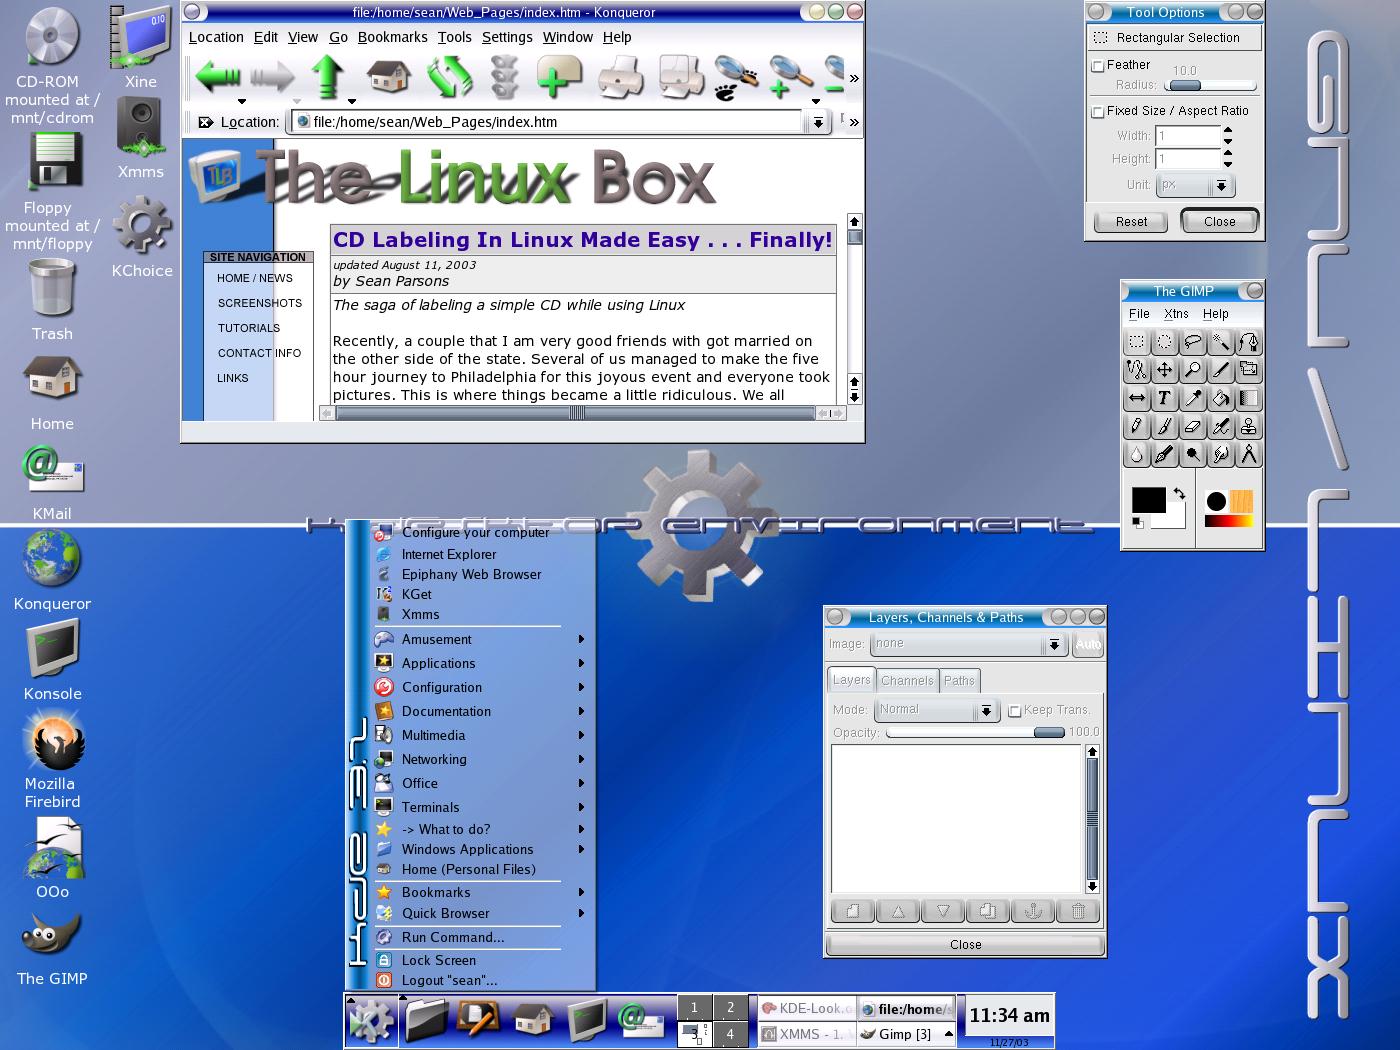
Task: Click Close button in Tool Options window
Action: click(x=1219, y=221)
